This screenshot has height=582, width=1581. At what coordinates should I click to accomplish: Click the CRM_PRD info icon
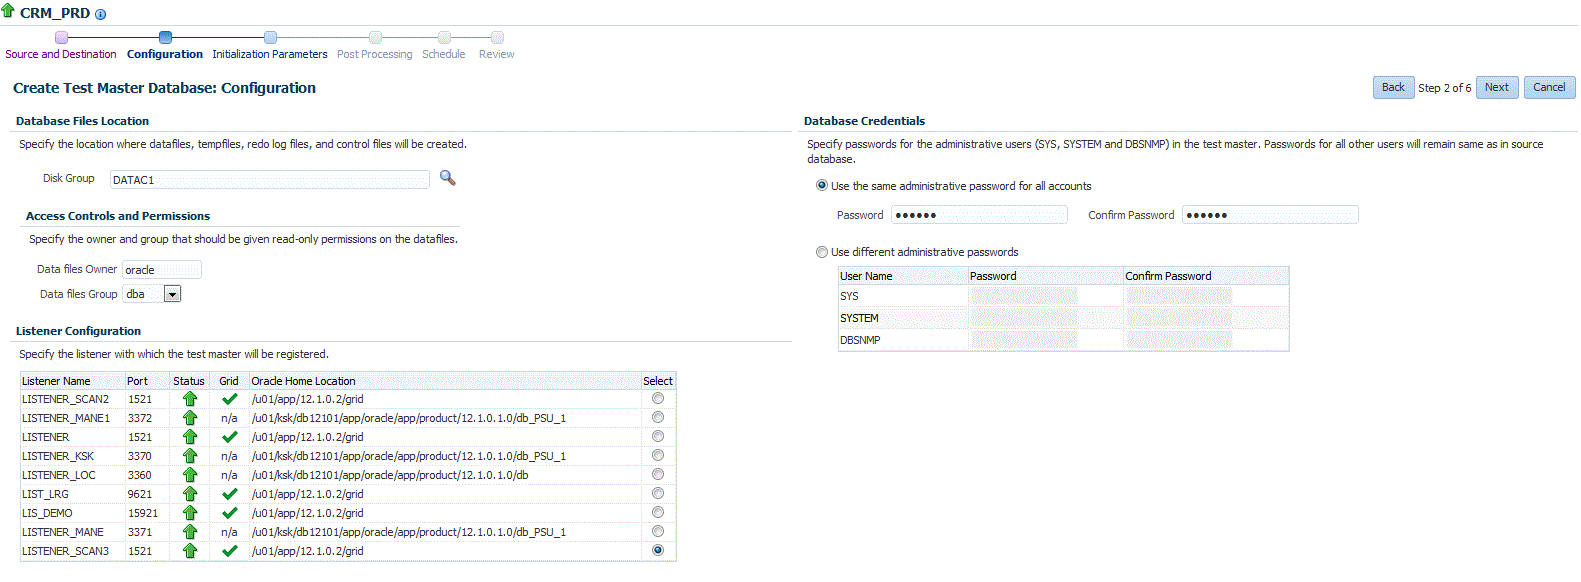pos(100,14)
